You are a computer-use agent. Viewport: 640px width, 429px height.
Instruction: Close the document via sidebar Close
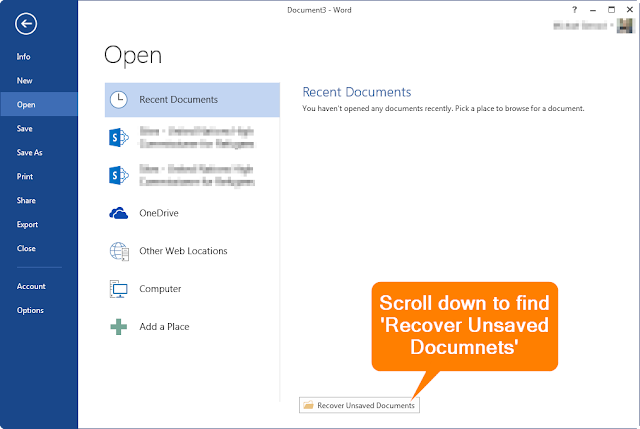[26, 248]
